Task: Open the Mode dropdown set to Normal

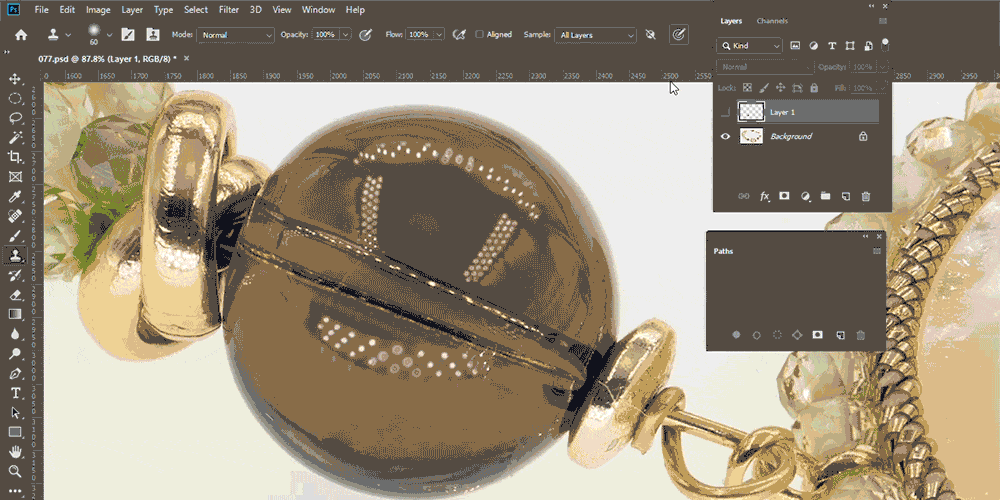Action: 235,35
